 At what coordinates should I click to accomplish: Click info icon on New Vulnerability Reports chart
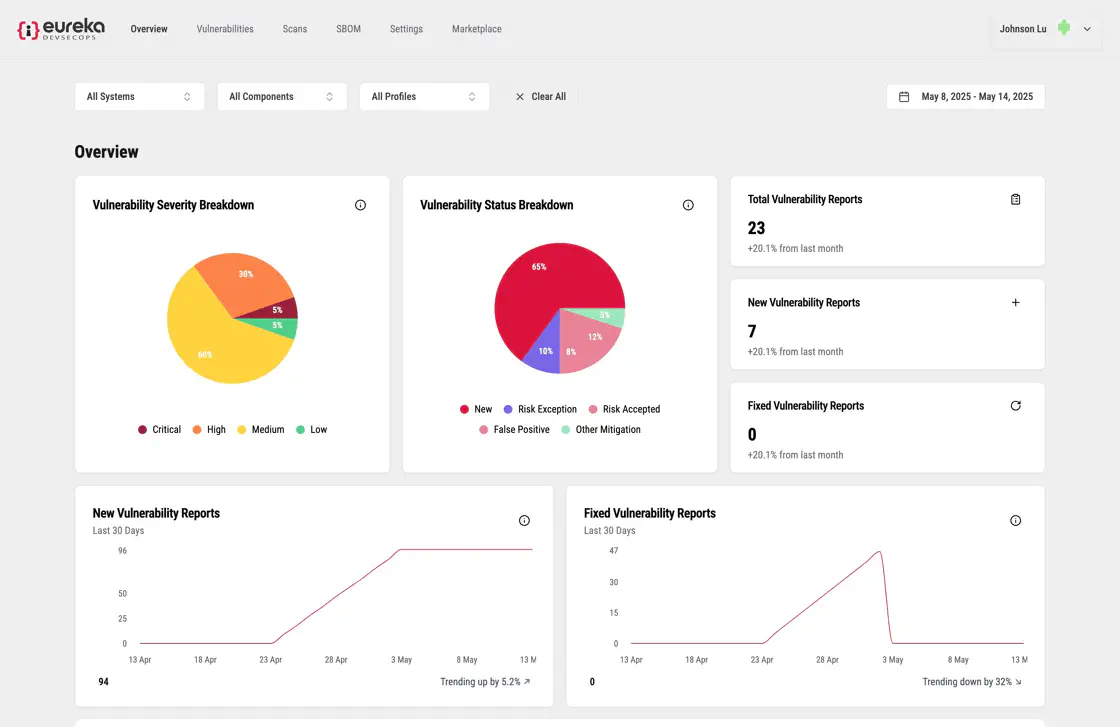pyautogui.click(x=524, y=521)
